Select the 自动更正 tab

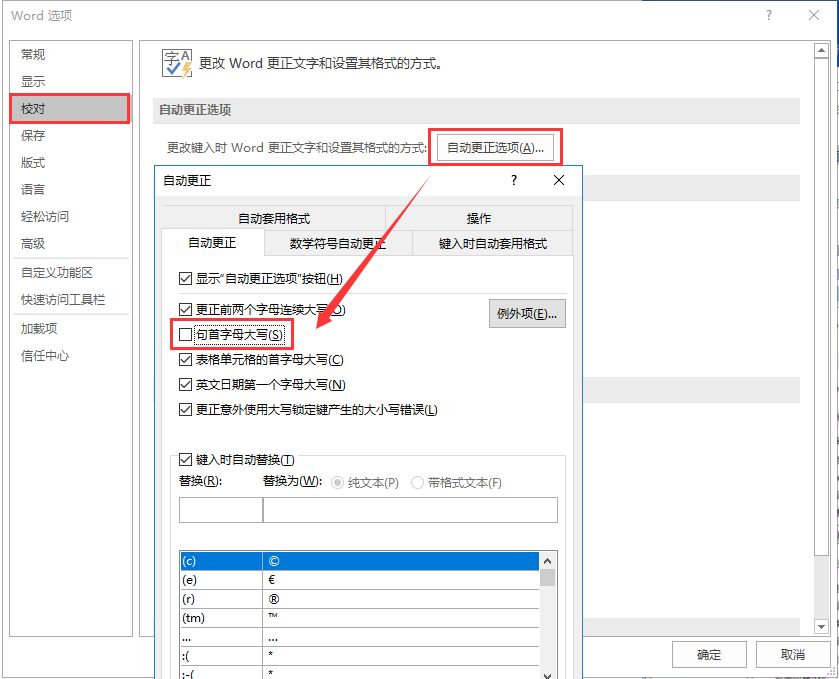click(212, 243)
